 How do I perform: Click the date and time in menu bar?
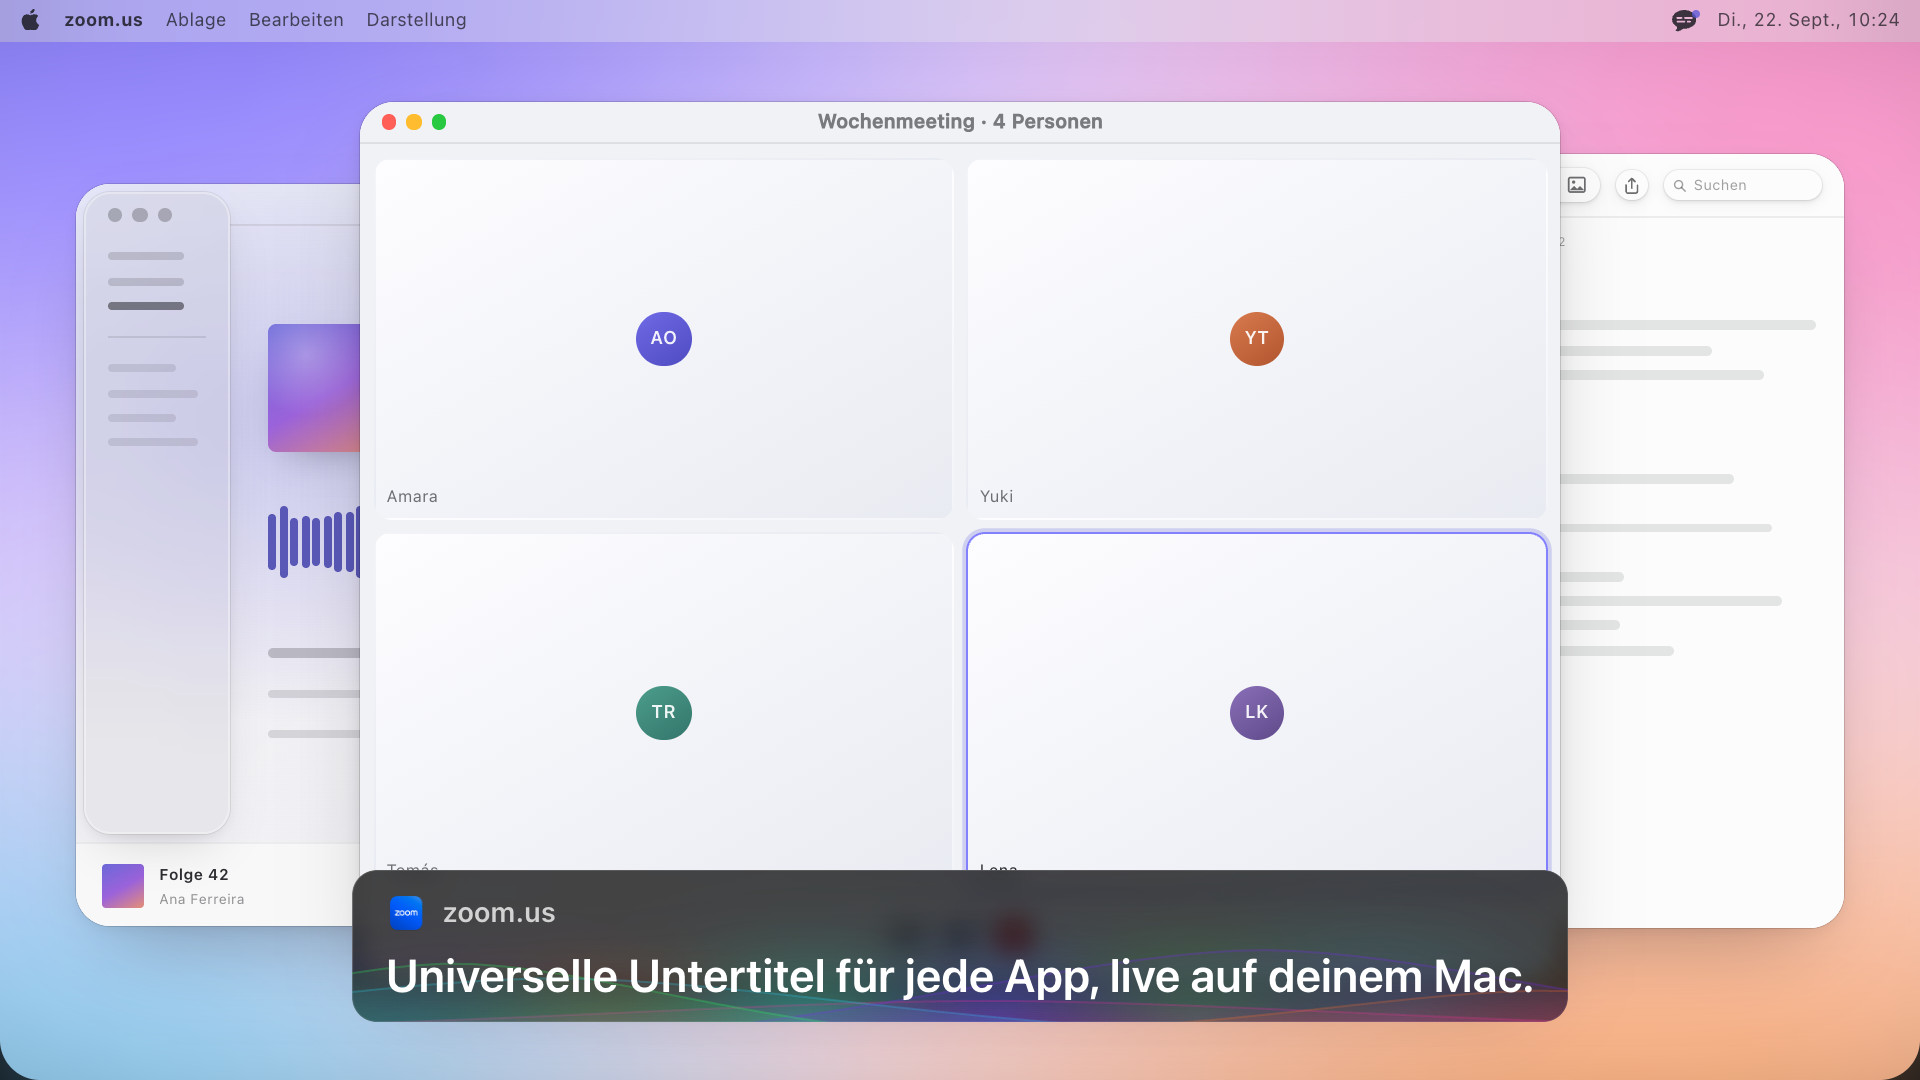click(1808, 20)
